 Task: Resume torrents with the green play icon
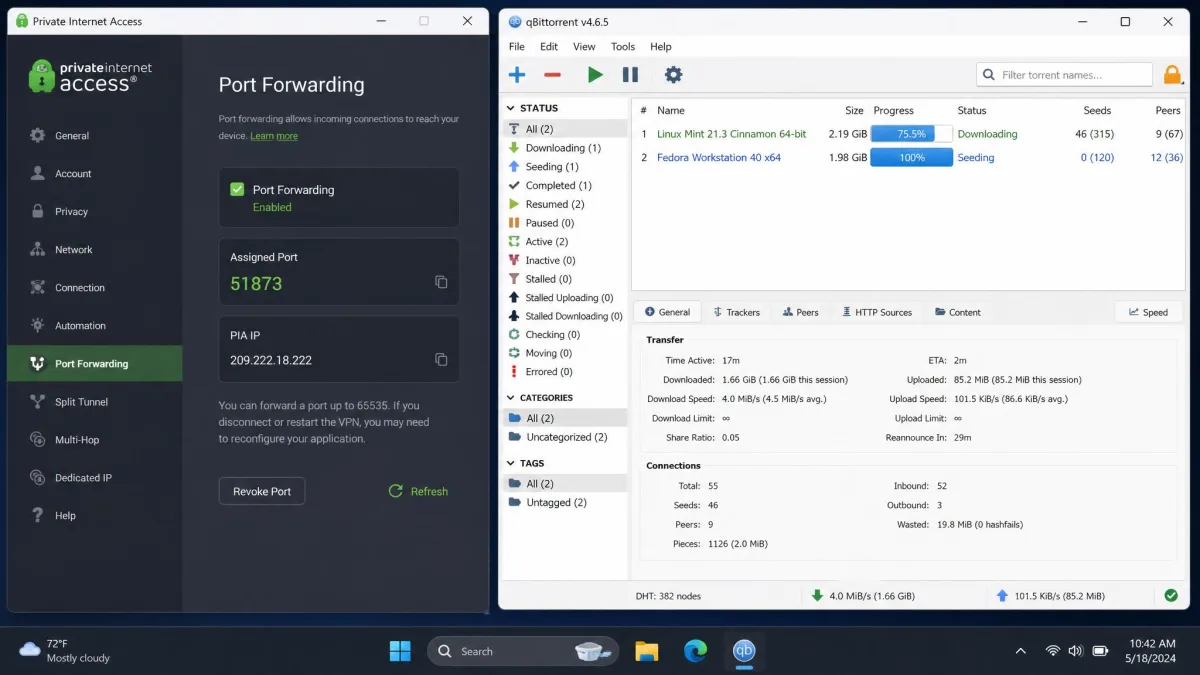click(595, 75)
